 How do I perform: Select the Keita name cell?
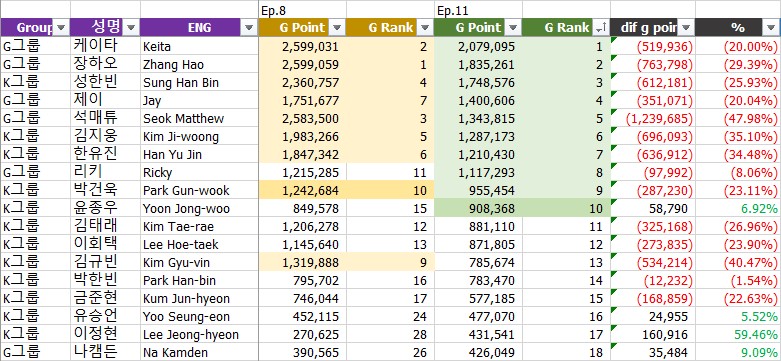199,47
